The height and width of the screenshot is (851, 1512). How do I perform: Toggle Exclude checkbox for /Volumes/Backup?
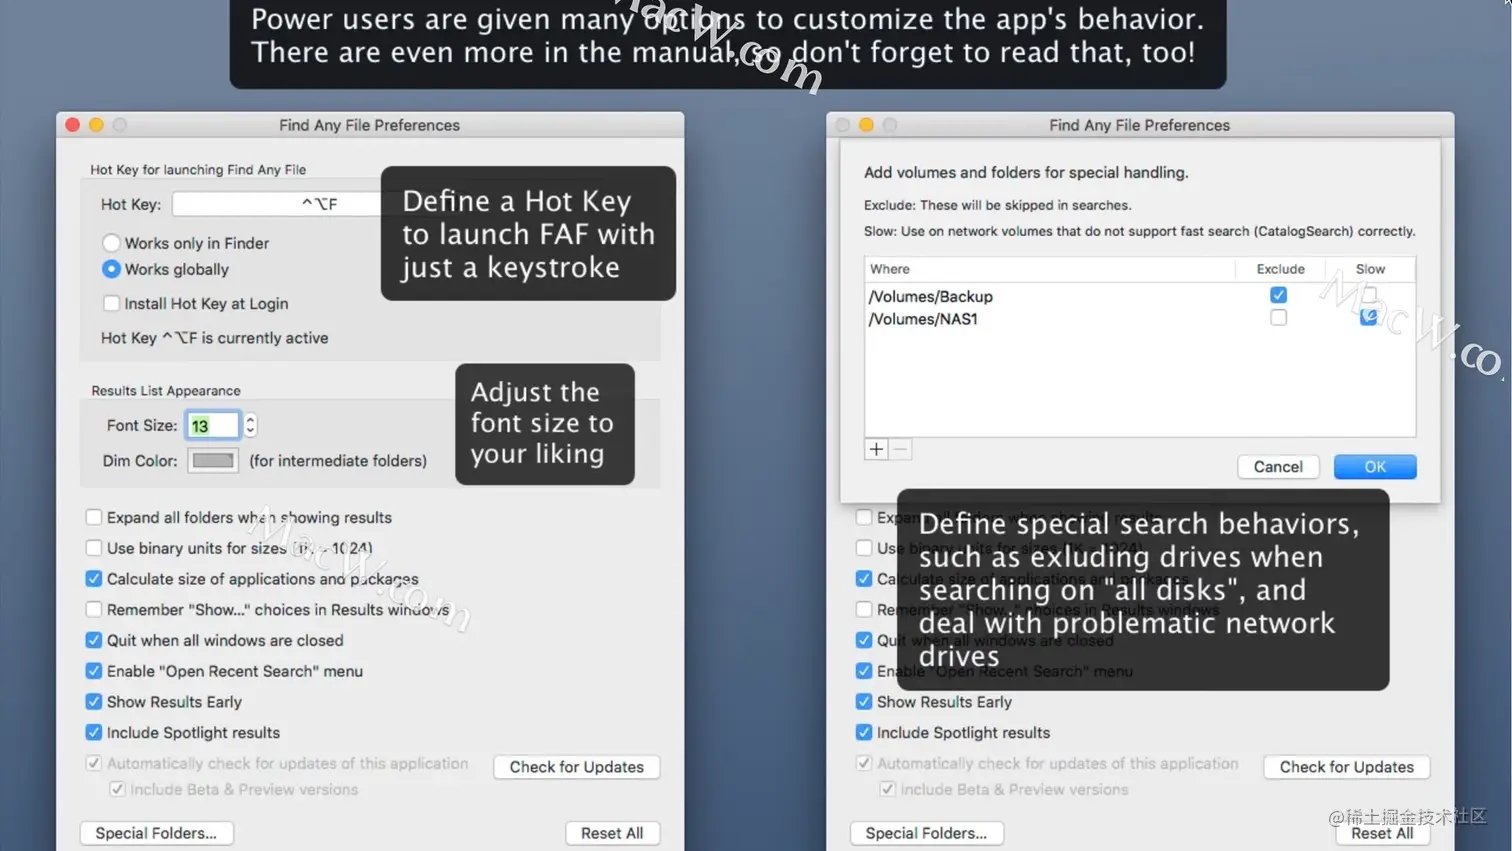click(x=1278, y=295)
